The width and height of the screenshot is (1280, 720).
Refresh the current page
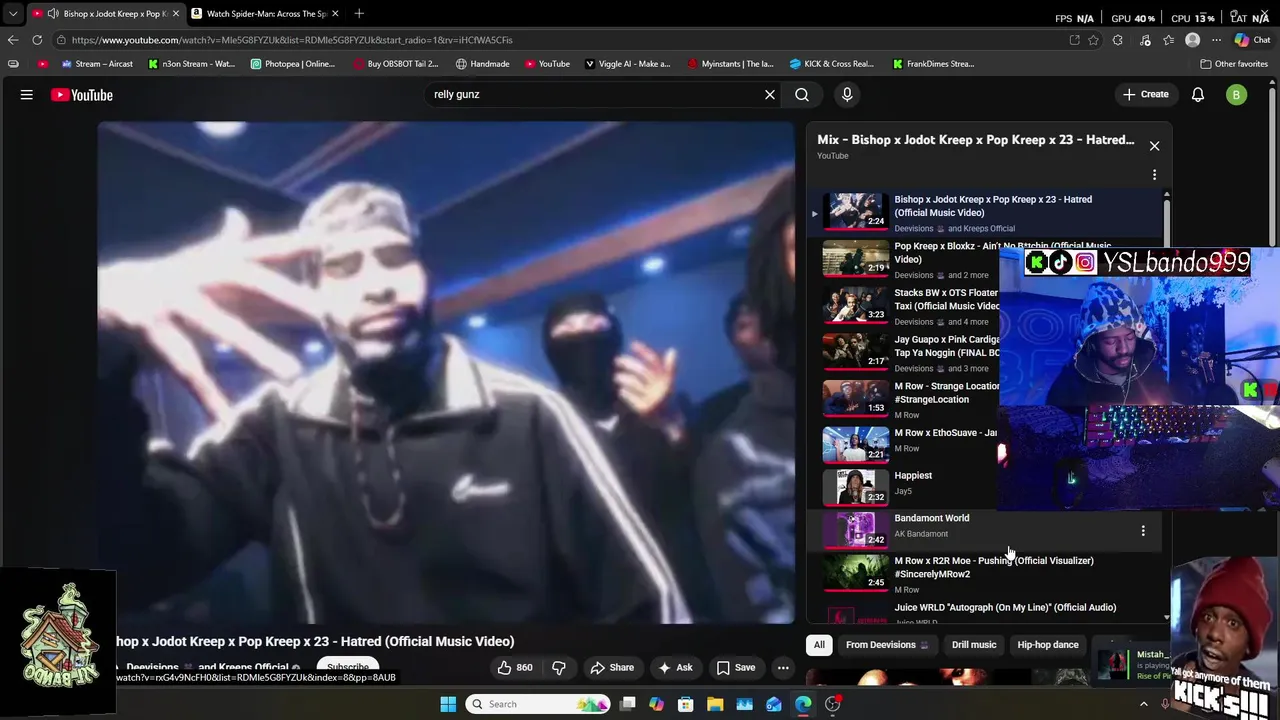(x=37, y=40)
